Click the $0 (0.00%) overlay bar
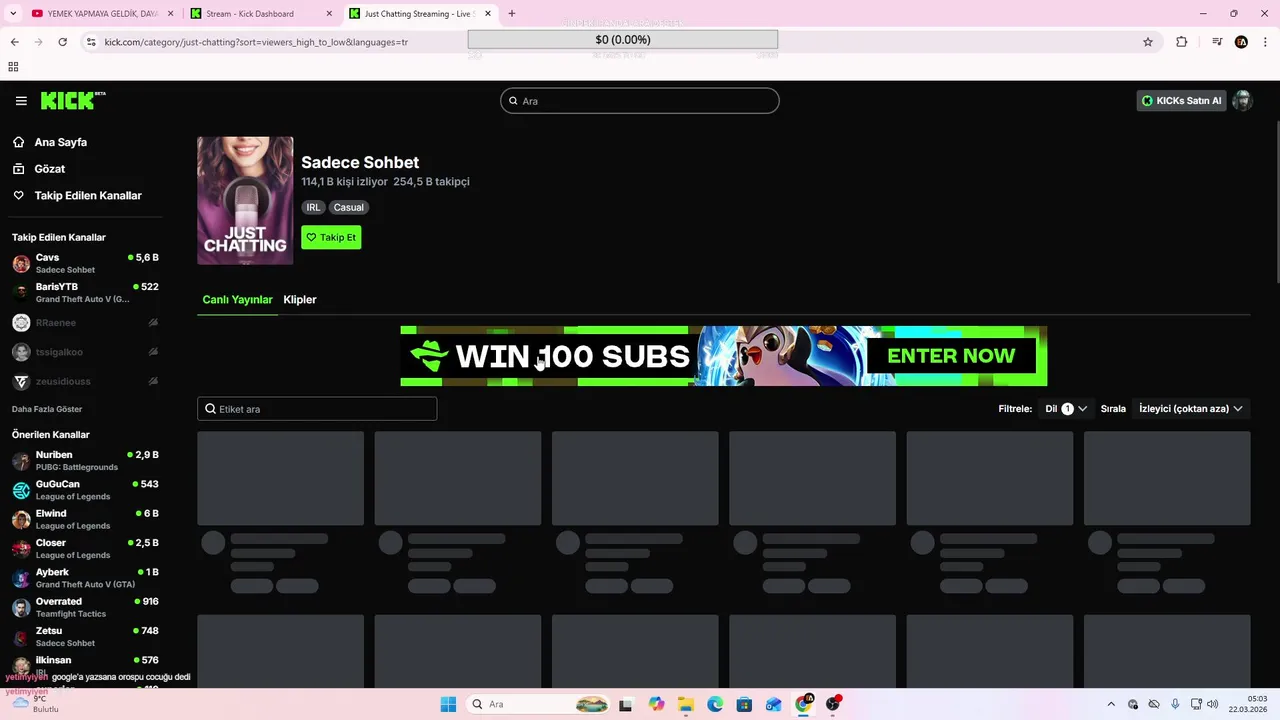The width and height of the screenshot is (1280, 720). [x=623, y=40]
